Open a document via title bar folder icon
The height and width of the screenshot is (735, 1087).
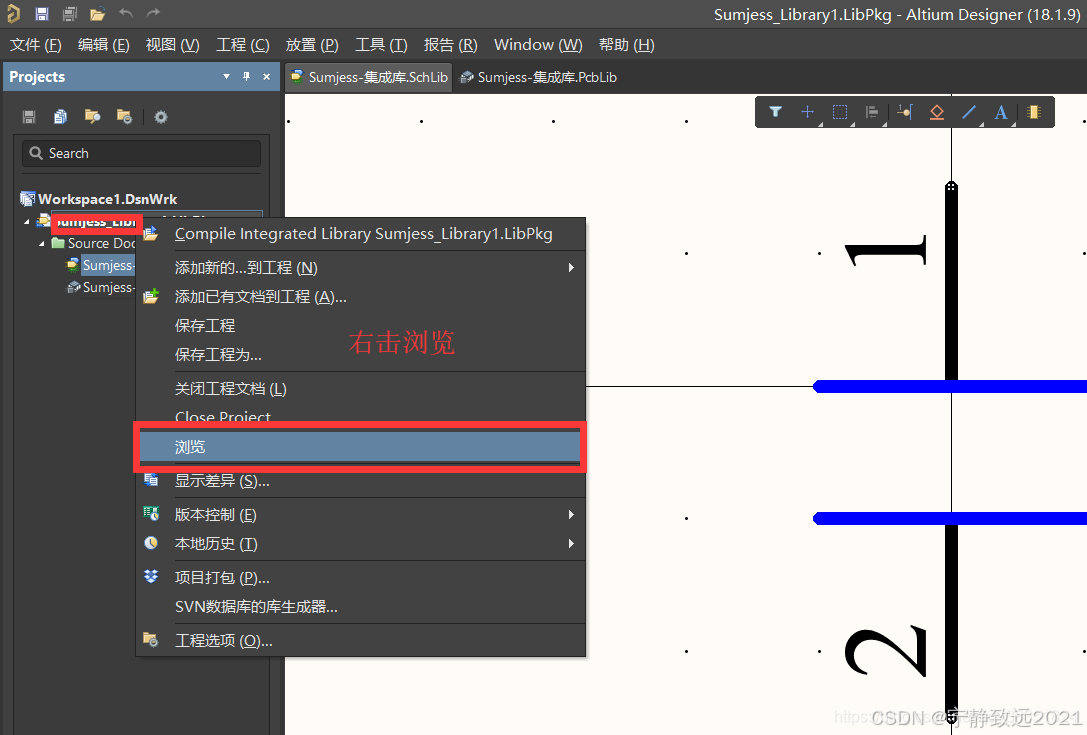click(98, 14)
